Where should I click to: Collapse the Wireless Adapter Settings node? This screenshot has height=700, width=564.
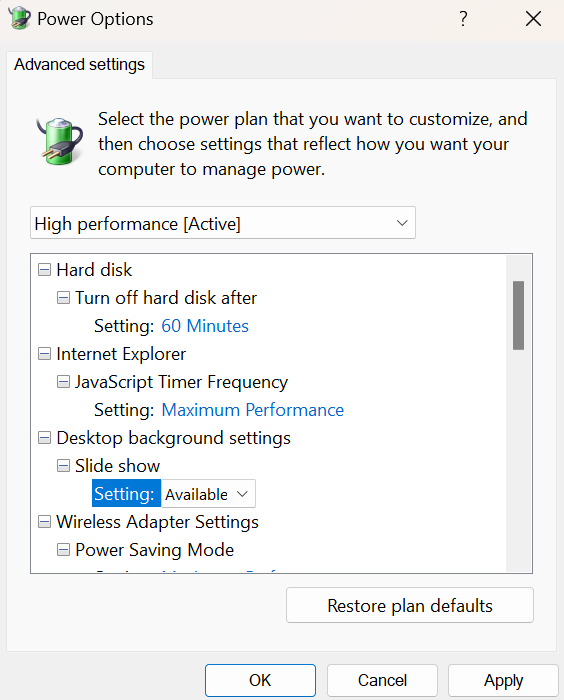44,522
